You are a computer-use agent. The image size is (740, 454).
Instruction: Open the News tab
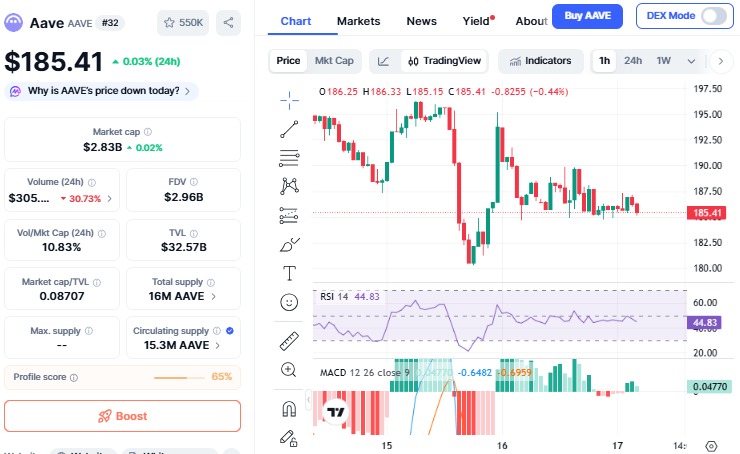pos(421,21)
